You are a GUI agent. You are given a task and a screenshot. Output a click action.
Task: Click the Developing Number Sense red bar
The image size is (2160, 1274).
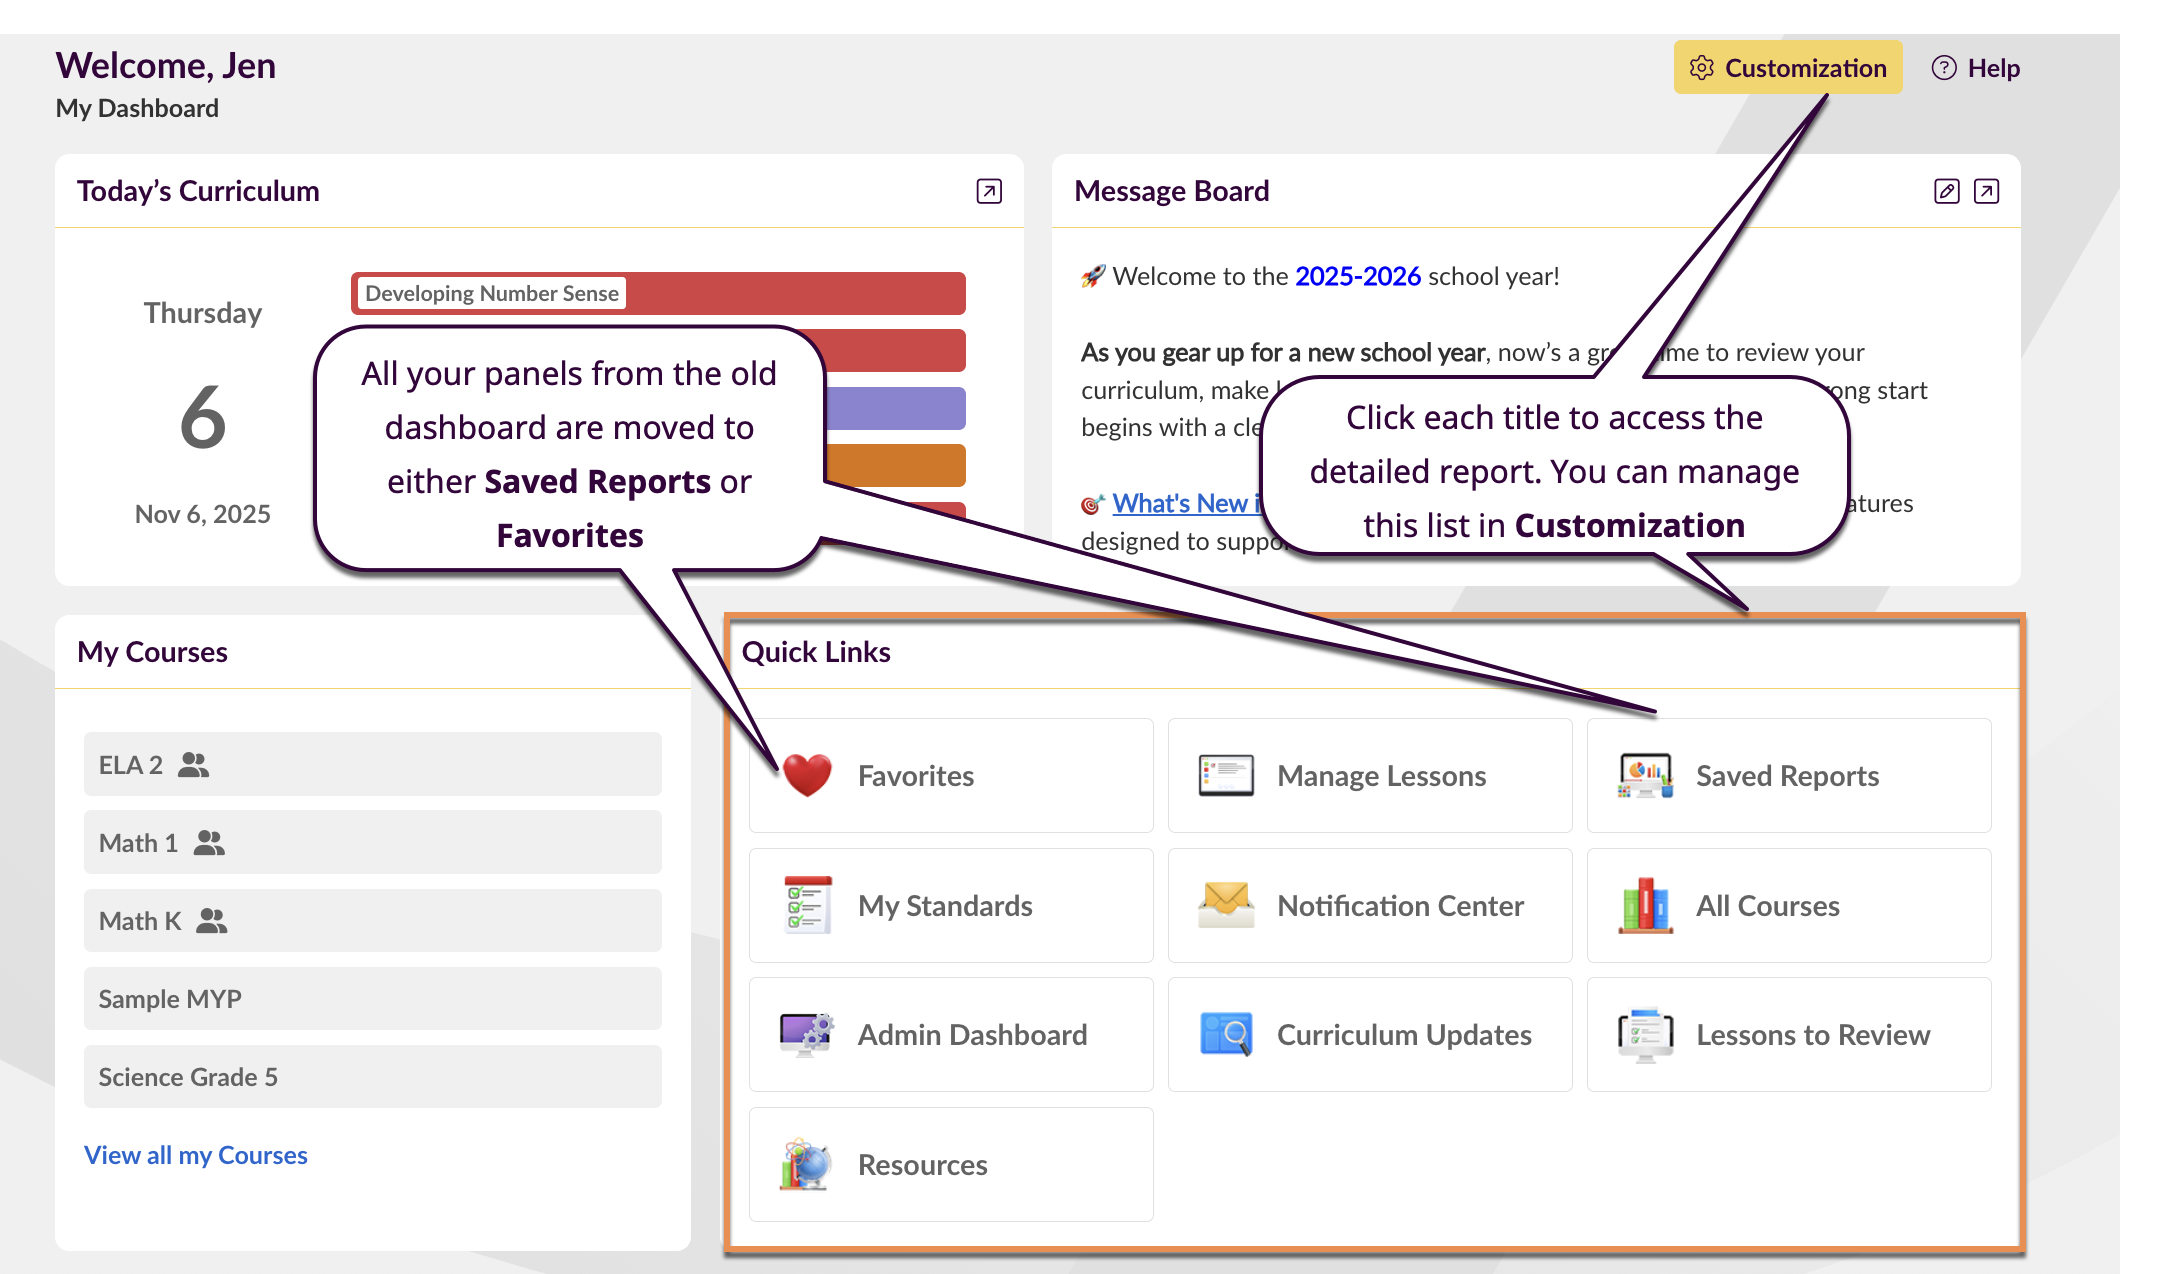point(658,293)
